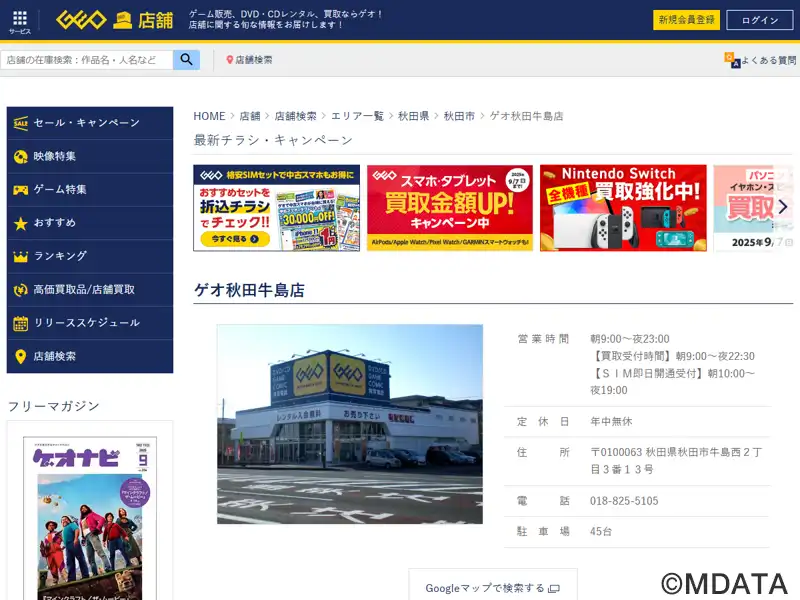
Task: Click the red map pin beside 店舗検索
Action: (x=230, y=60)
